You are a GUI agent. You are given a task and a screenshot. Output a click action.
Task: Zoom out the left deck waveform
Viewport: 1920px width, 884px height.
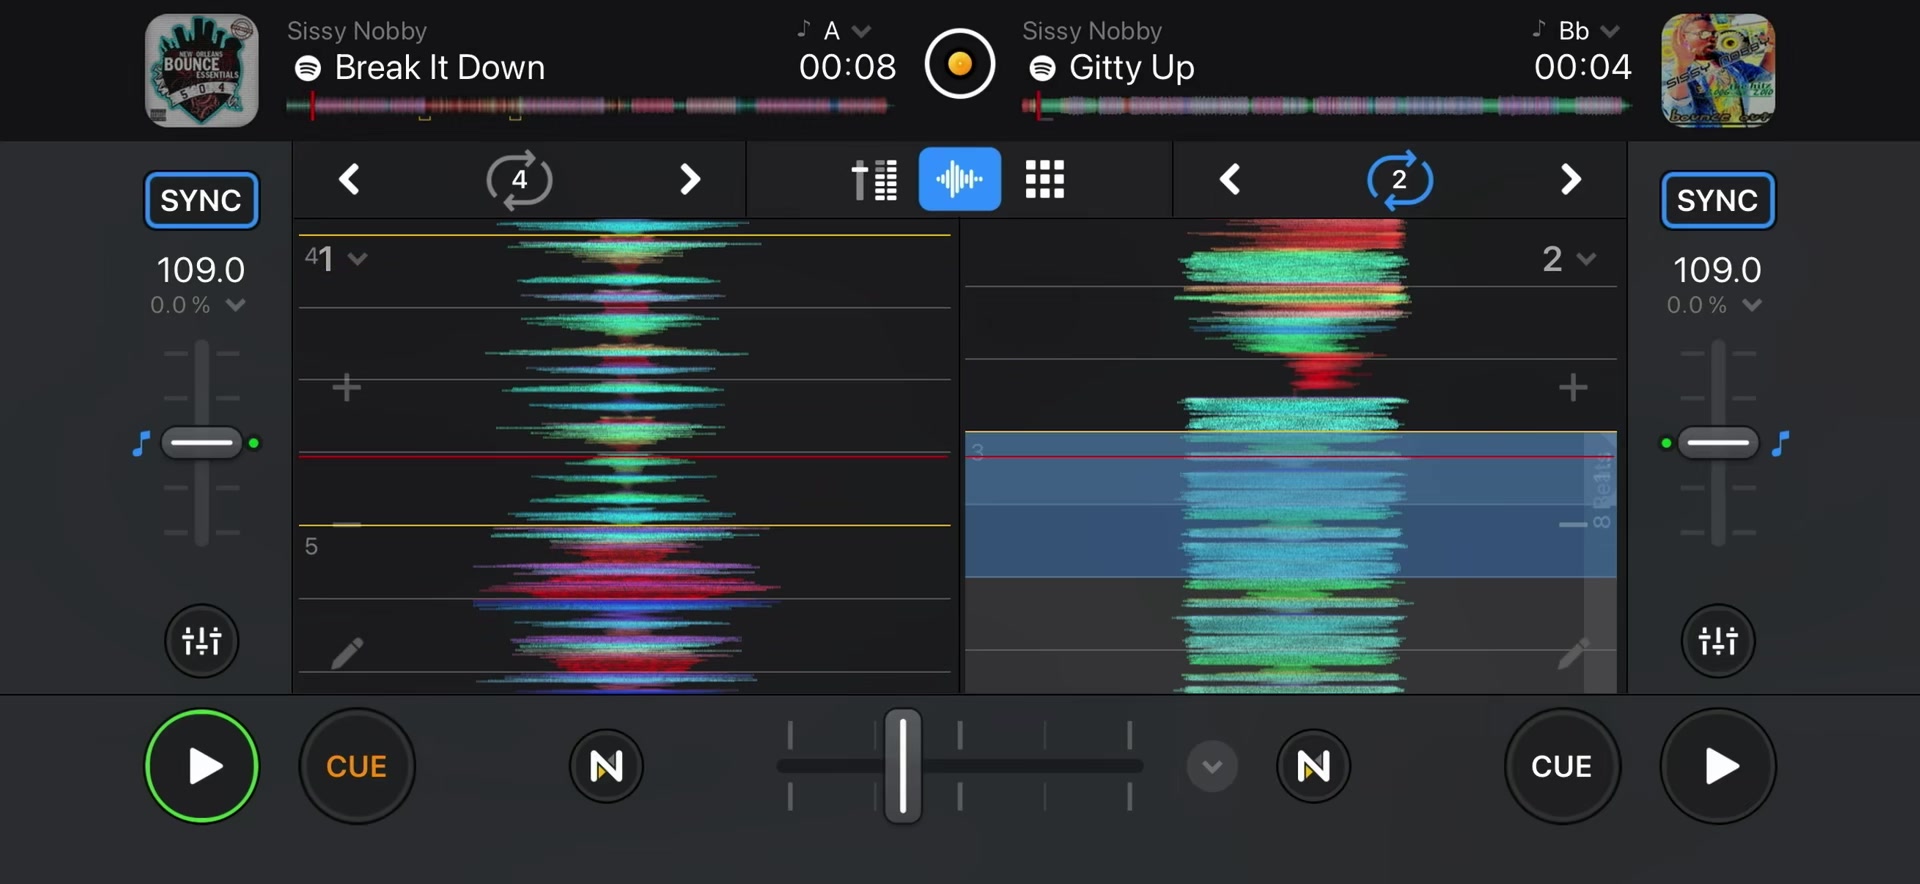[x=346, y=523]
